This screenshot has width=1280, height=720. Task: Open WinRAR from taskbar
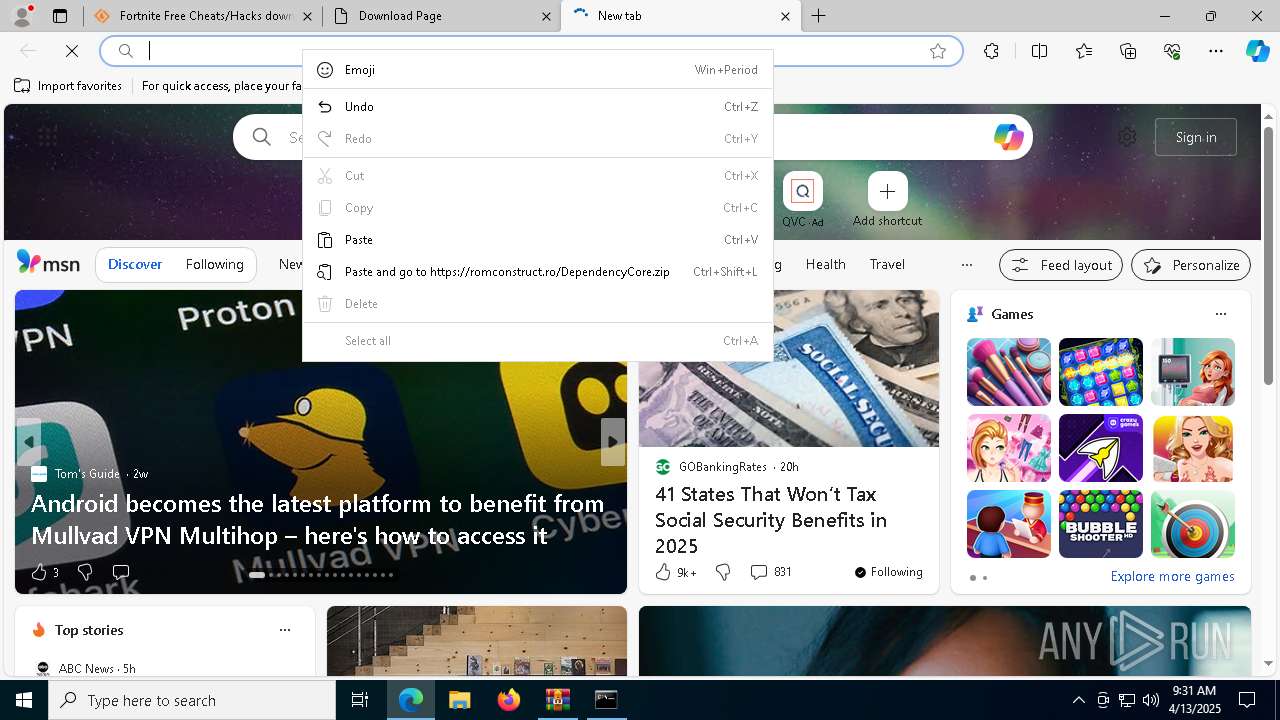click(x=557, y=700)
